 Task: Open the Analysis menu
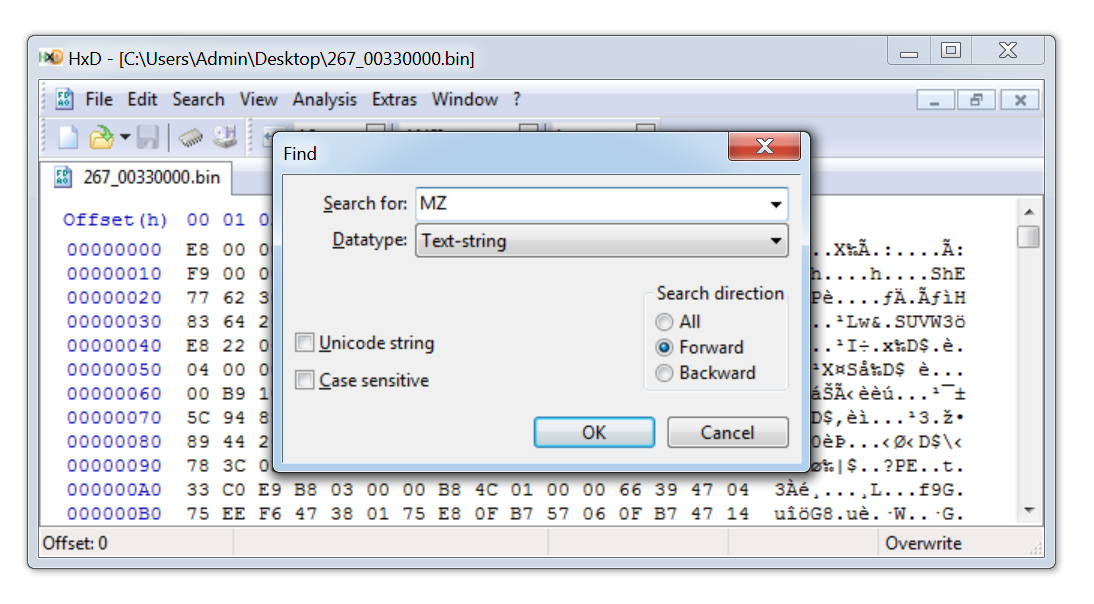pos(324,99)
